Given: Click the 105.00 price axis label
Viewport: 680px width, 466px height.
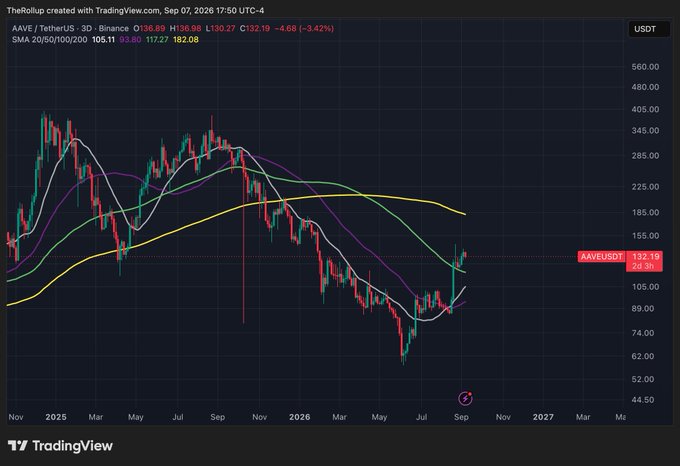Looking at the screenshot, I should click(x=645, y=287).
